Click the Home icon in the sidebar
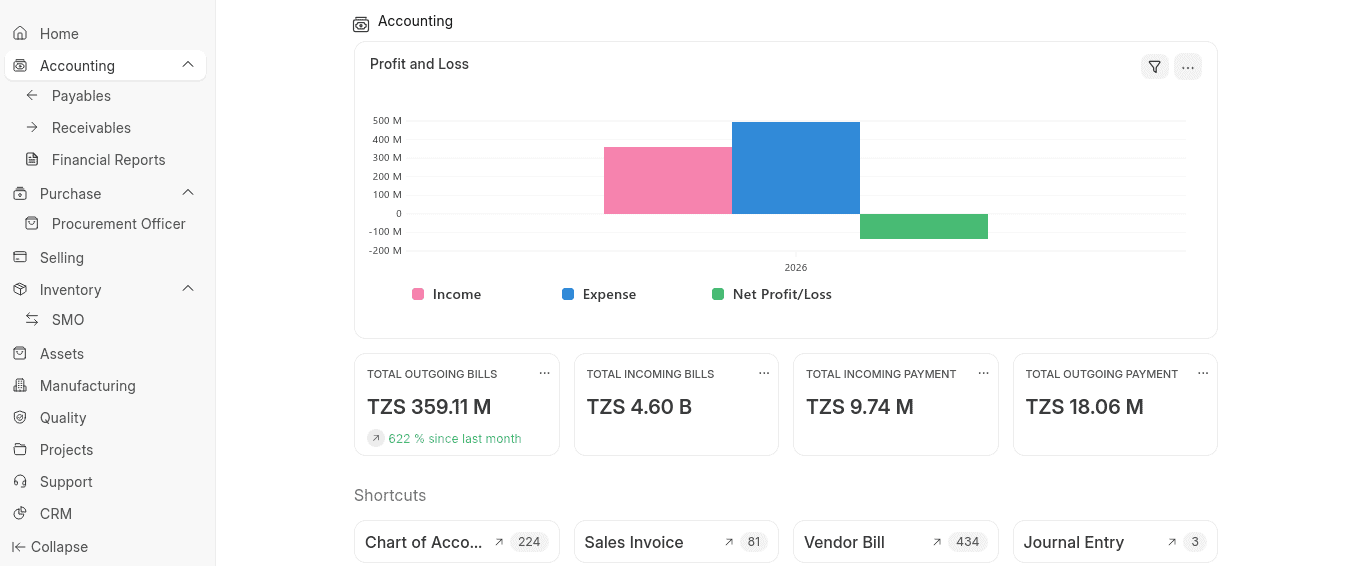The height and width of the screenshot is (566, 1350). [x=20, y=34]
